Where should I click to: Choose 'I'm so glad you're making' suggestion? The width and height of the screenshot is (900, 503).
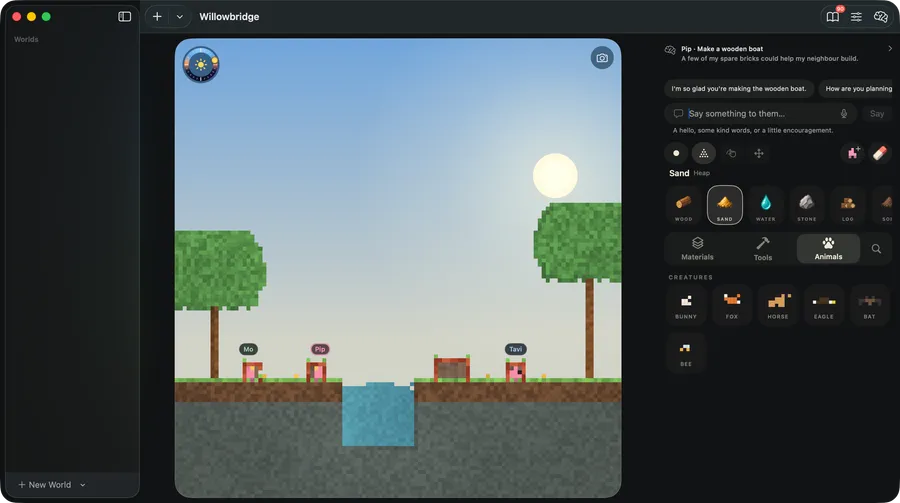coord(739,88)
